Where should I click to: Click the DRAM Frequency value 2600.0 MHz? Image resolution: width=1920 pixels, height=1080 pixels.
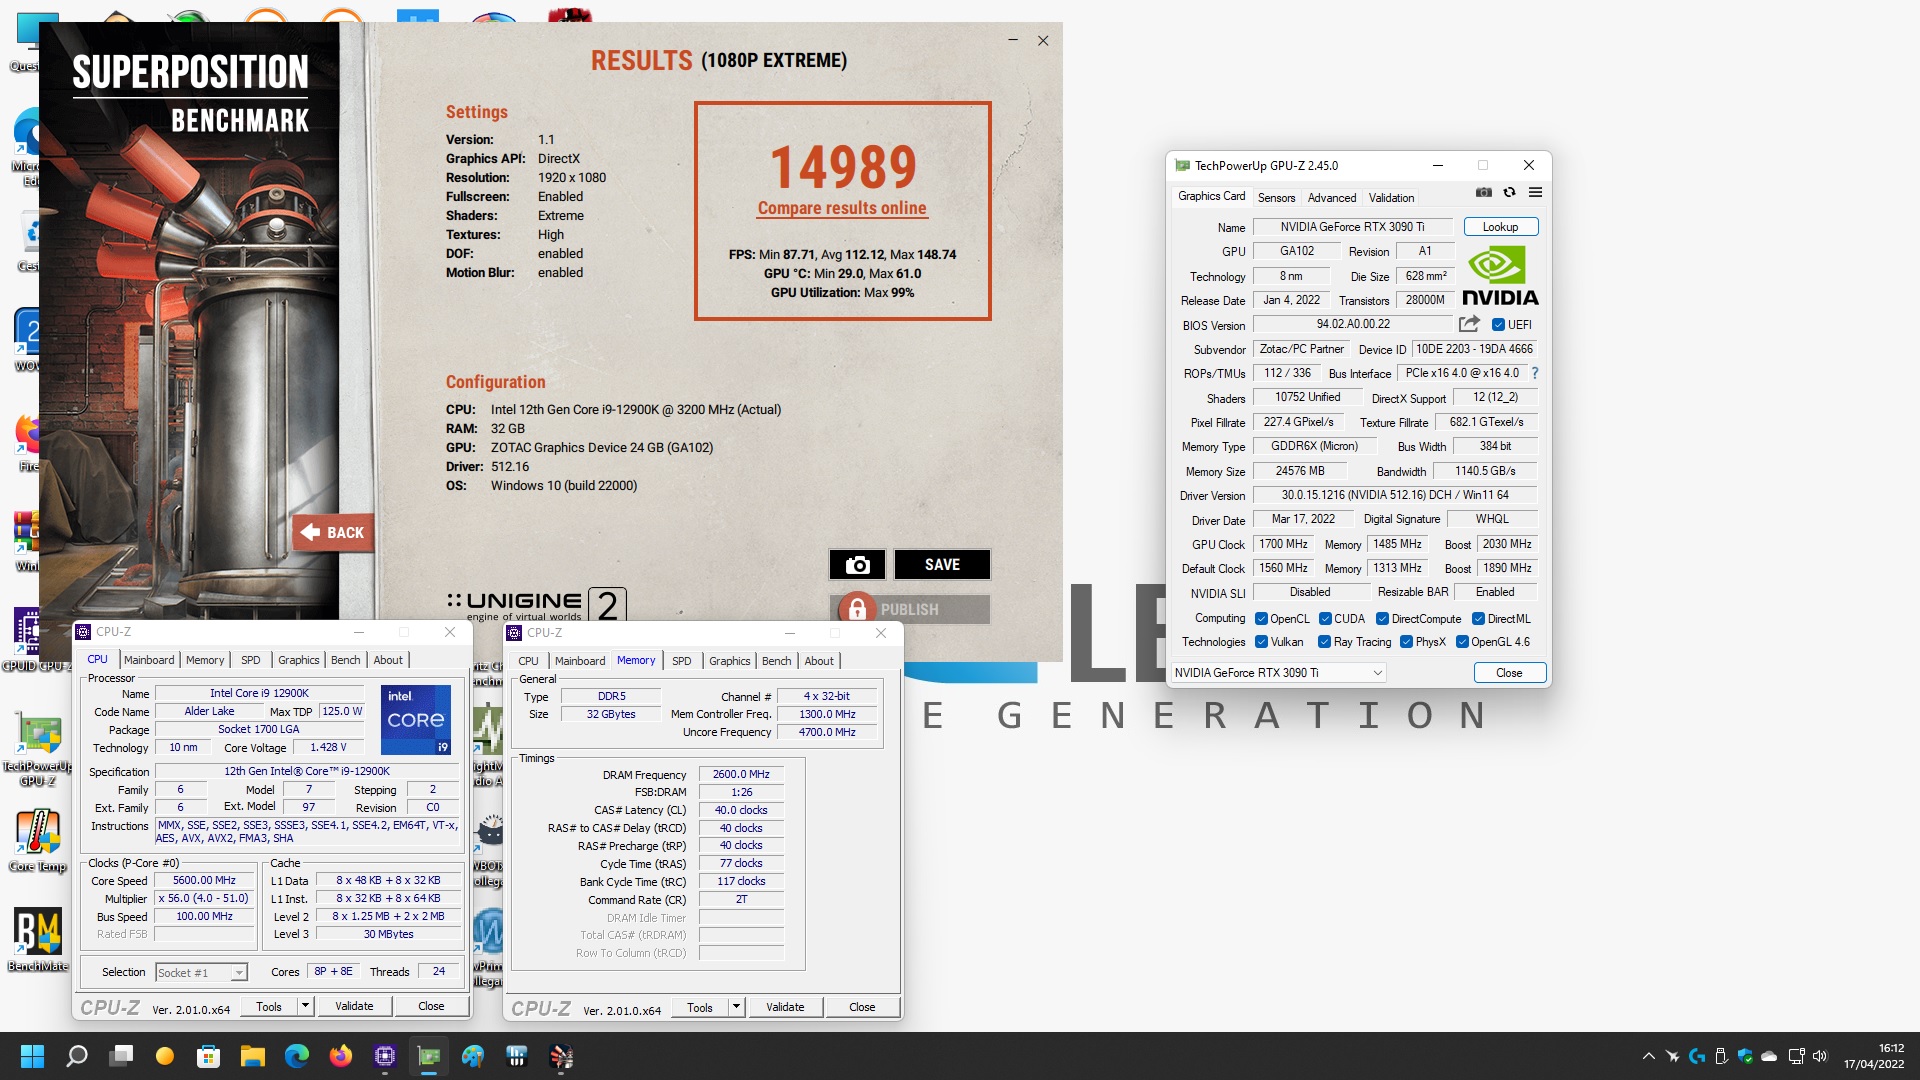[x=741, y=774]
